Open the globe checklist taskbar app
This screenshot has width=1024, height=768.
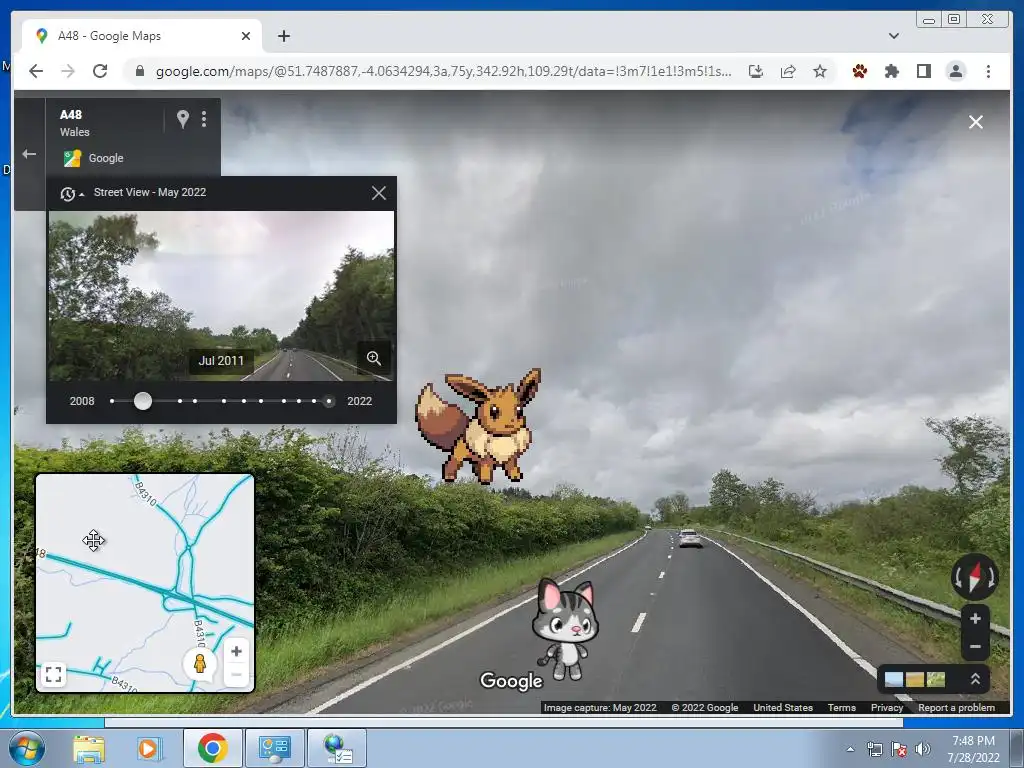point(337,748)
